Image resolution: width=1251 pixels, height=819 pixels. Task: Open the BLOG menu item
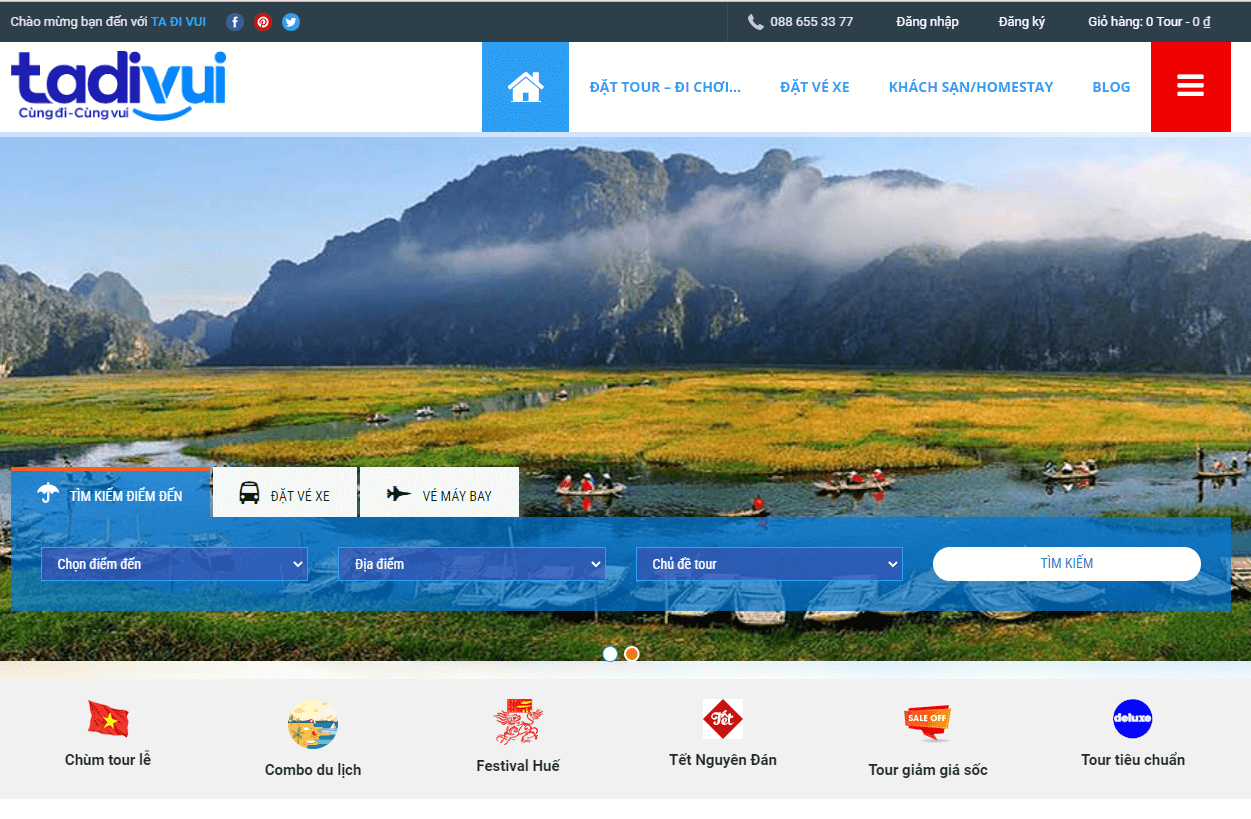(x=1111, y=86)
